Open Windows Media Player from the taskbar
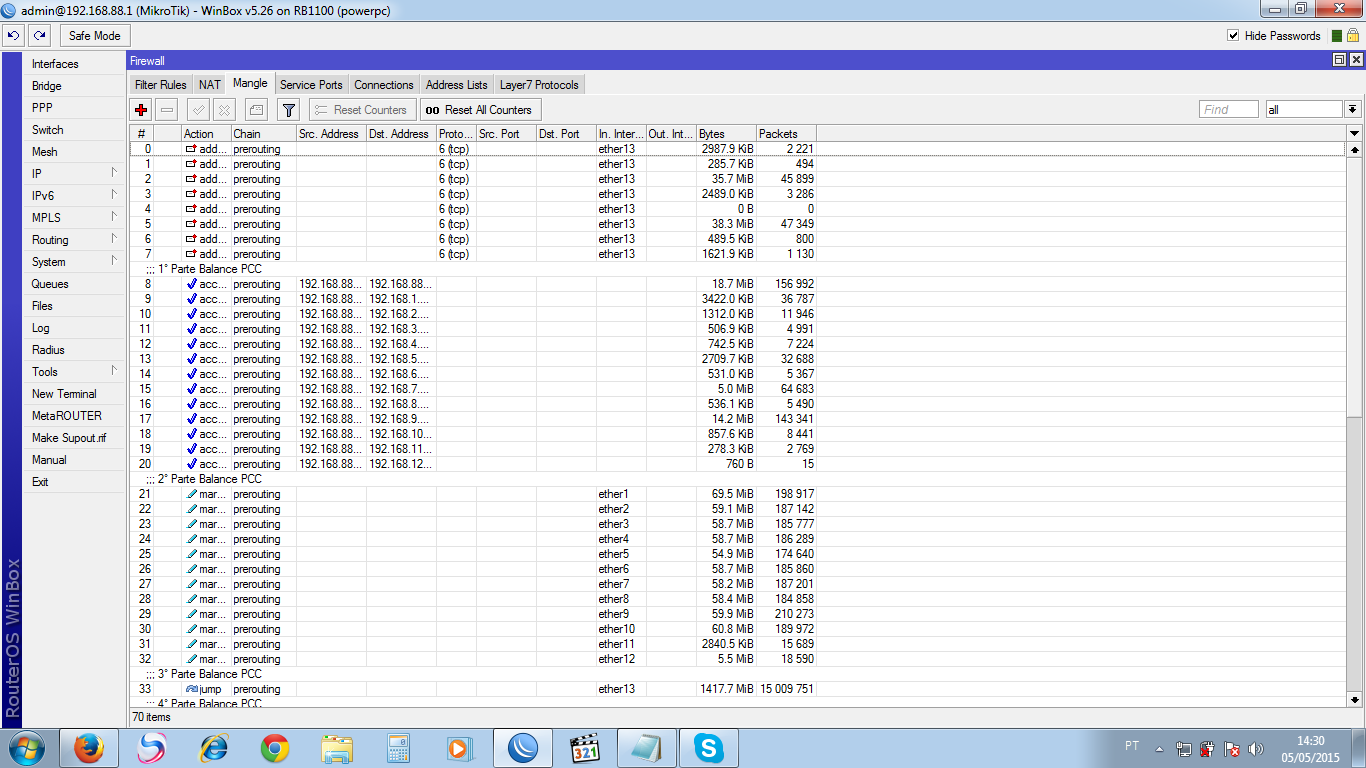1366x768 pixels. (x=461, y=748)
